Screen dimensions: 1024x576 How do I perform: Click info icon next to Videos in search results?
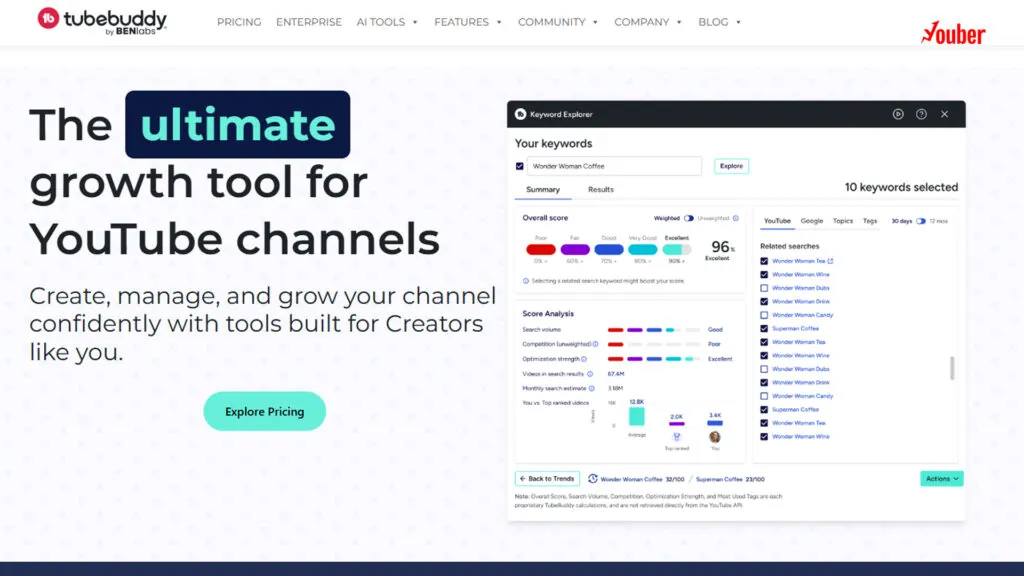[590, 374]
